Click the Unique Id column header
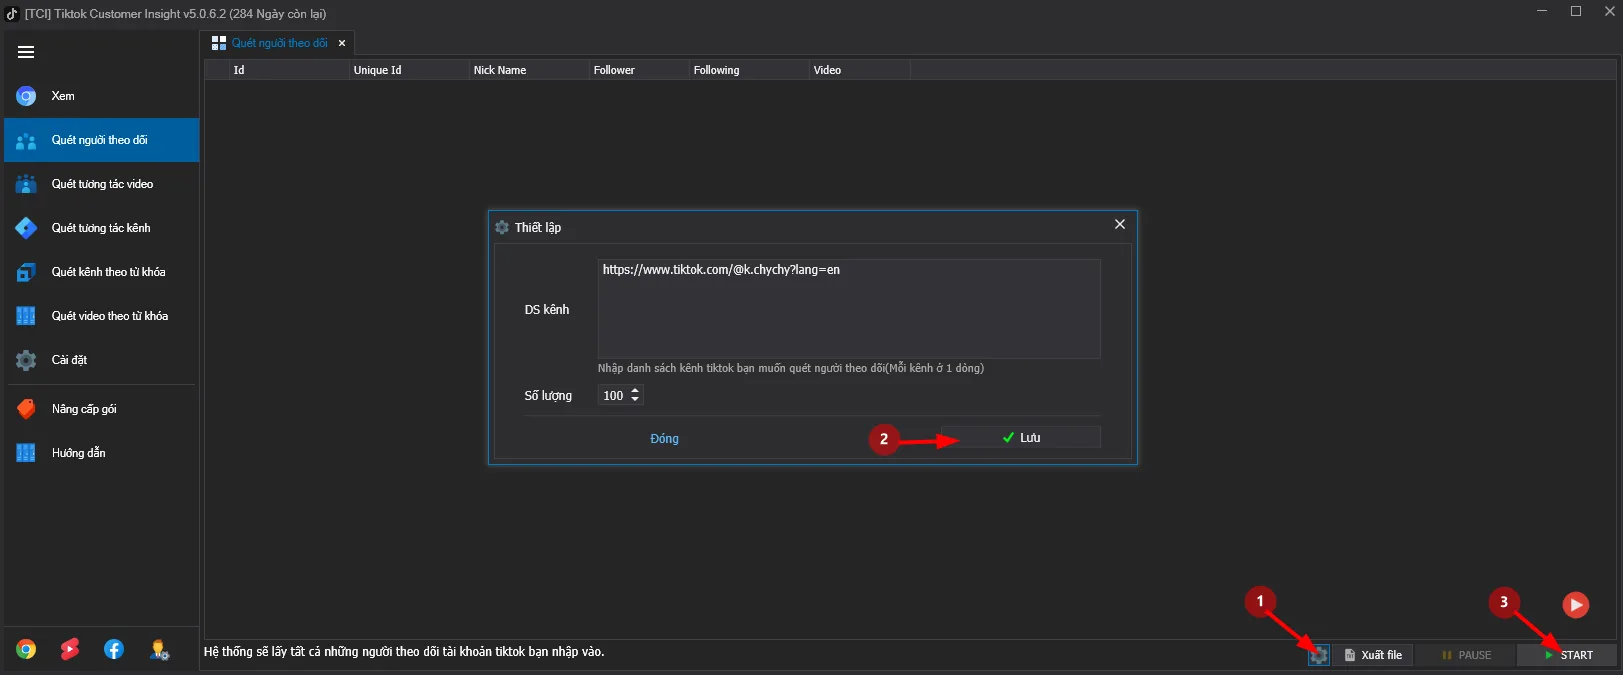This screenshot has height=675, width=1623. point(409,70)
